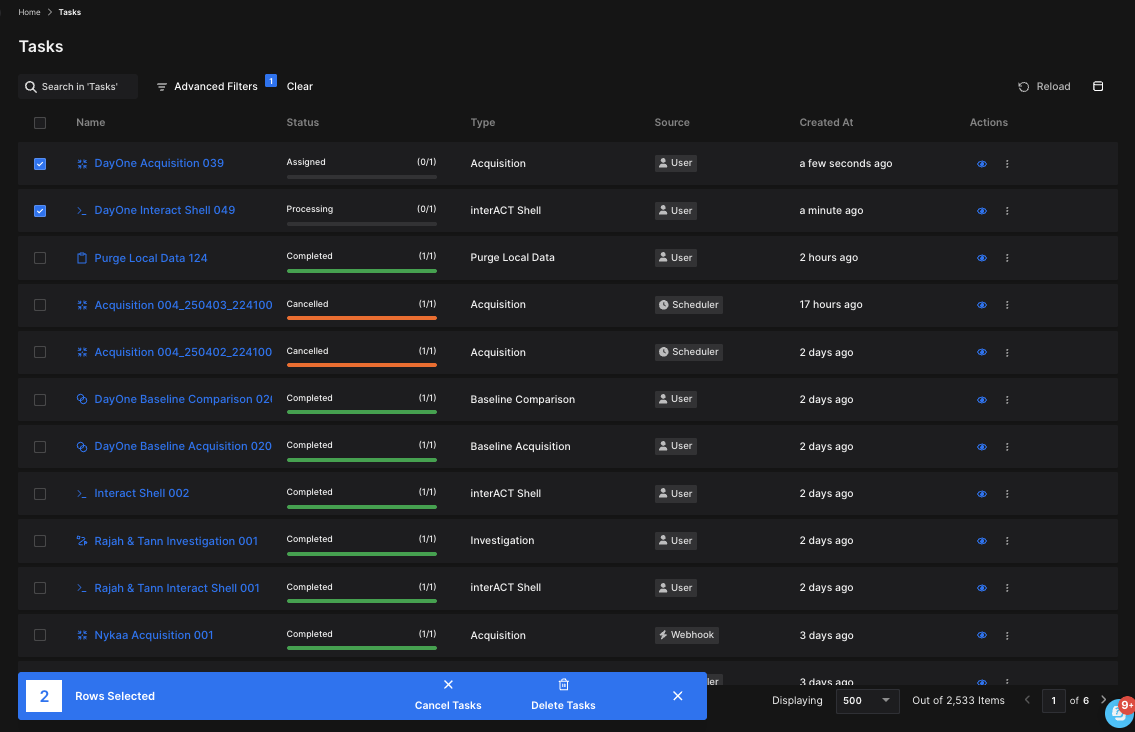
Task: Open the chat support widget icon
Action: tap(1117, 713)
